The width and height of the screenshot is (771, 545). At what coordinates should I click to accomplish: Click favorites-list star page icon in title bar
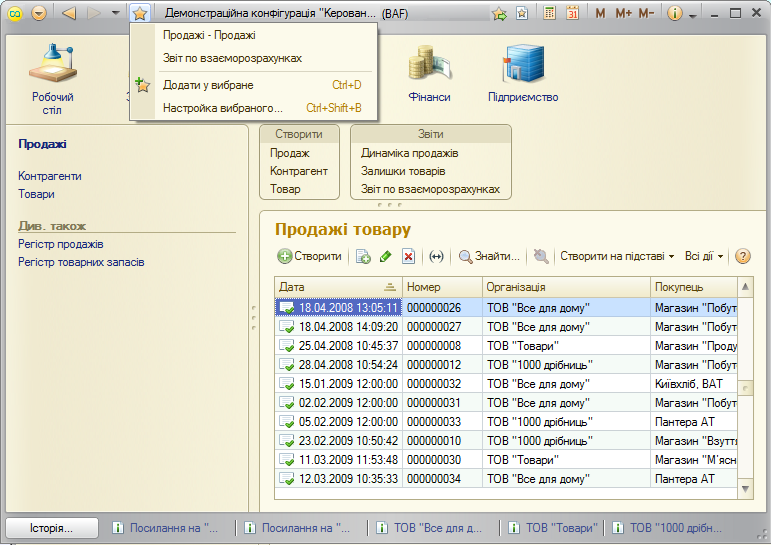pyautogui.click(x=522, y=13)
